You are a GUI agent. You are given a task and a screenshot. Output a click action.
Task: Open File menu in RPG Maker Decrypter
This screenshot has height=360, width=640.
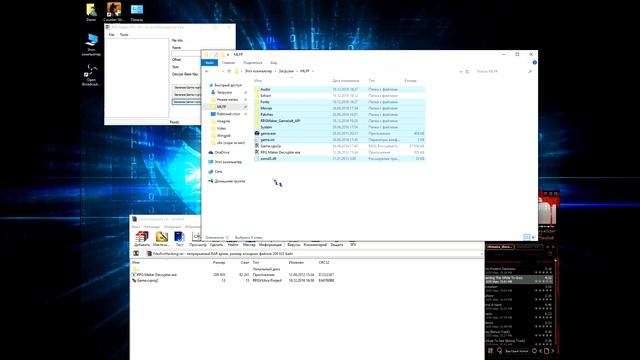pyautogui.click(x=111, y=35)
